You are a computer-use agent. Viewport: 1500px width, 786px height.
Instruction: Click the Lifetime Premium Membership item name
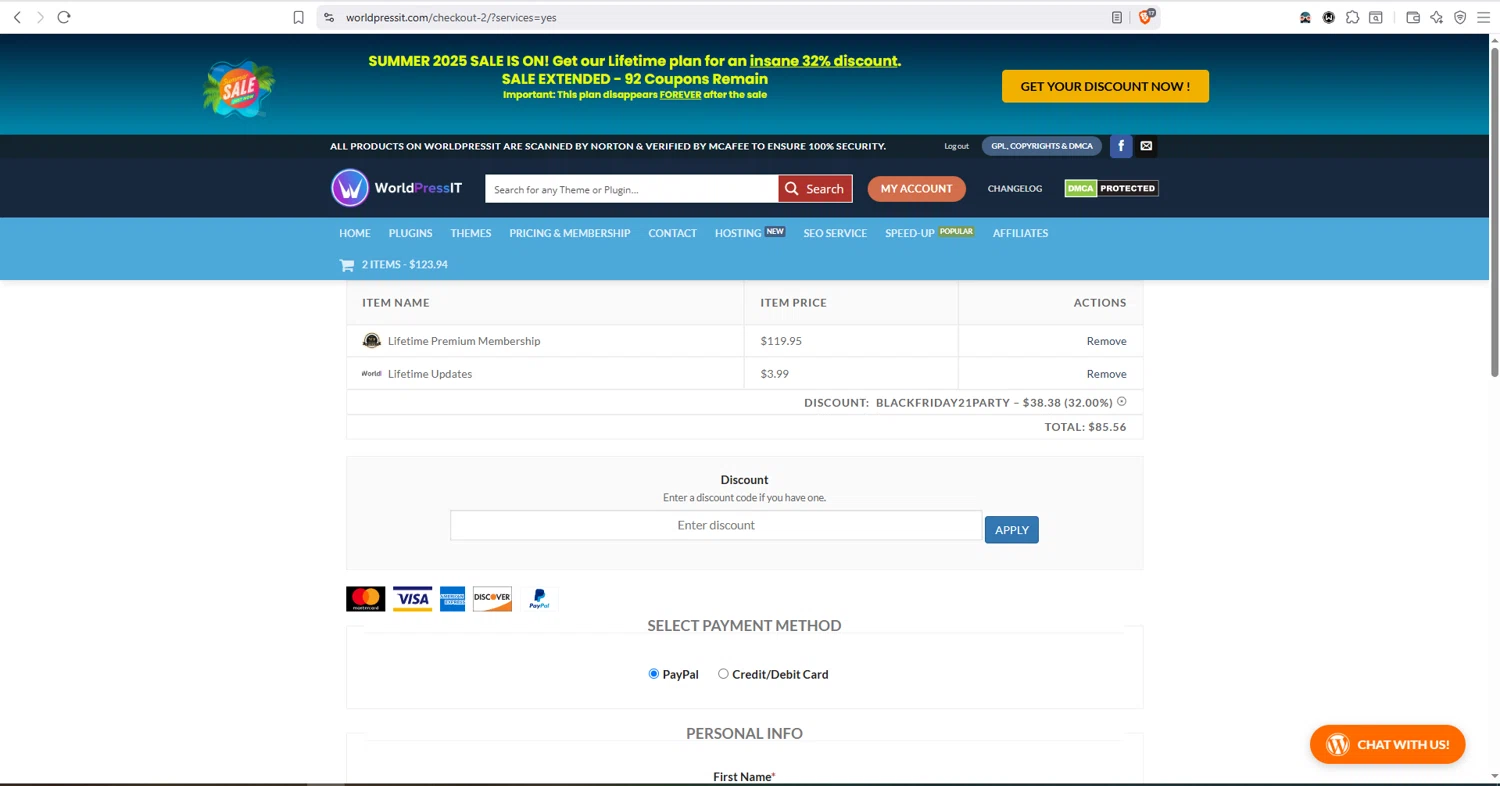coord(464,341)
